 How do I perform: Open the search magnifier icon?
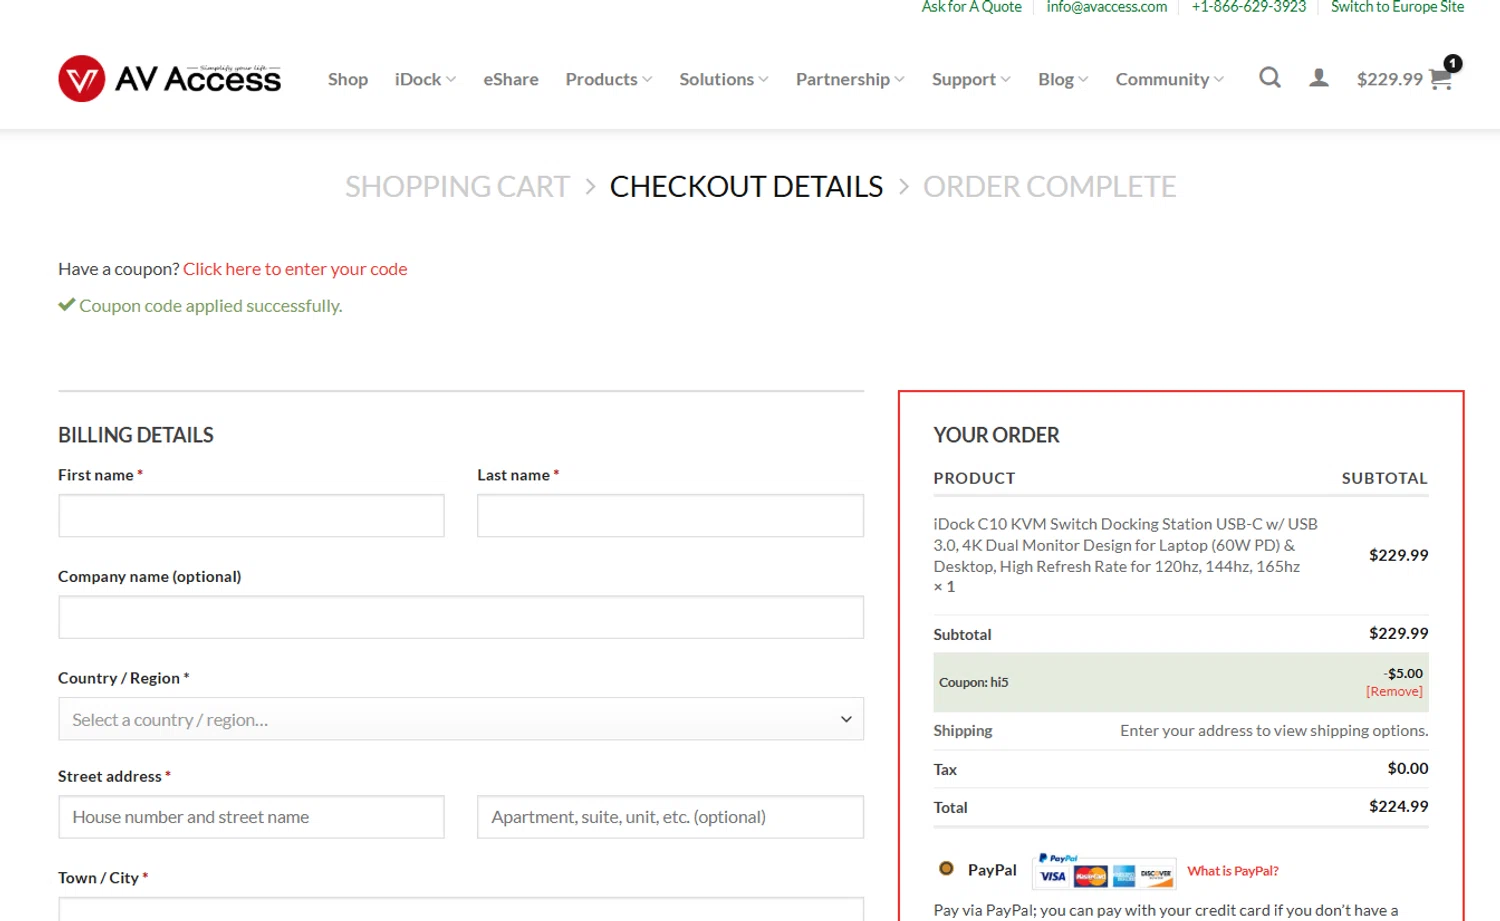[x=1270, y=78]
